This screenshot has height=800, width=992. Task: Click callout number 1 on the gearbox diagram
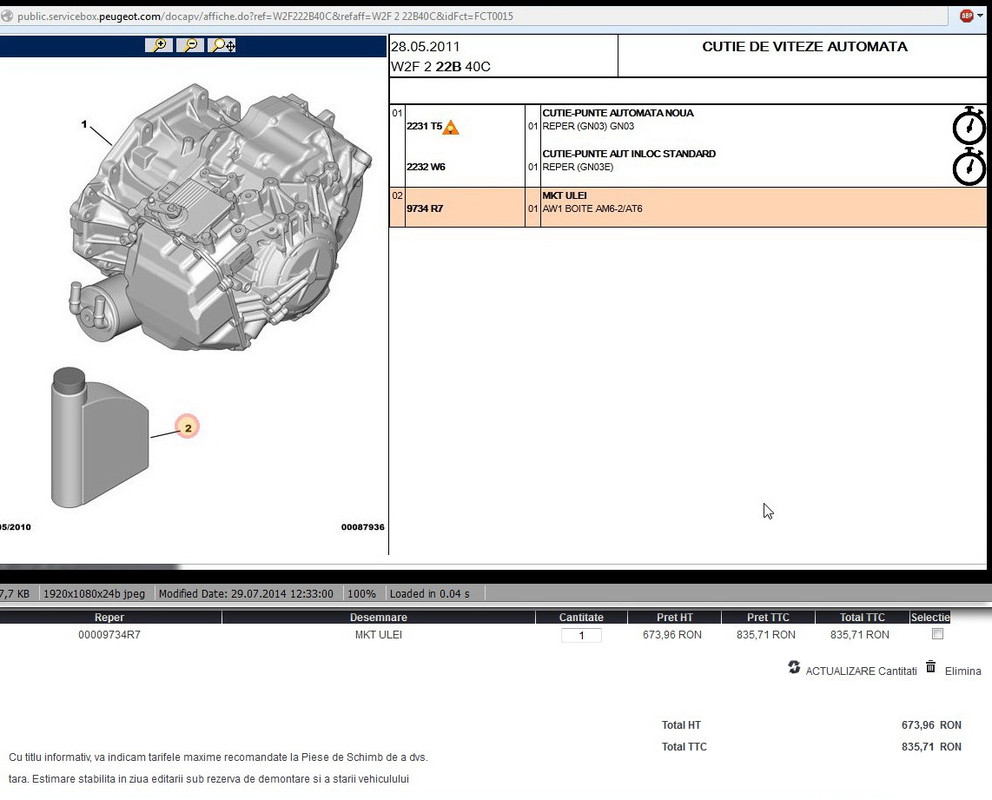(84, 125)
